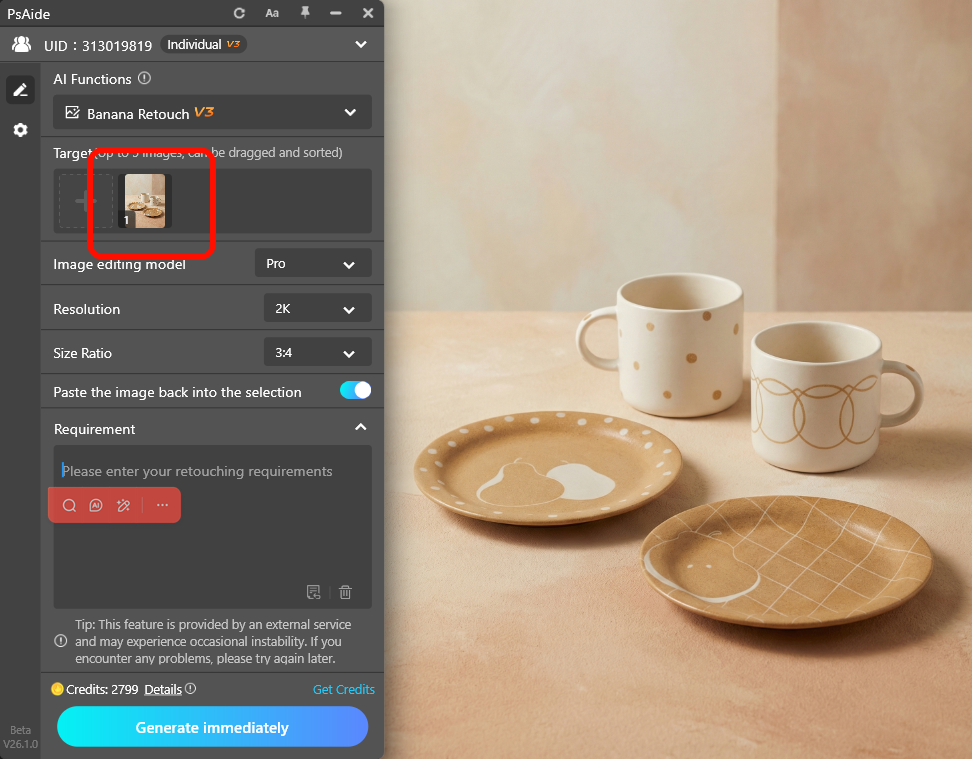Open the Size Ratio dropdown
972x759 pixels.
click(x=317, y=352)
